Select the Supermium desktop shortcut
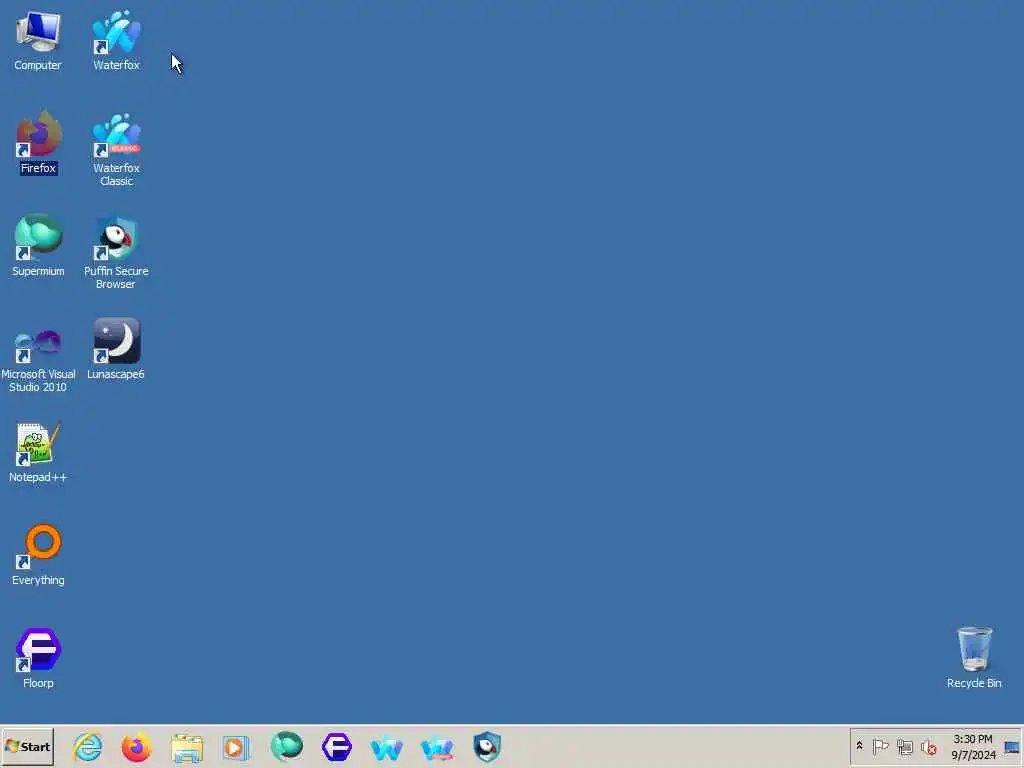Viewport: 1024px width, 768px height. pos(38,246)
